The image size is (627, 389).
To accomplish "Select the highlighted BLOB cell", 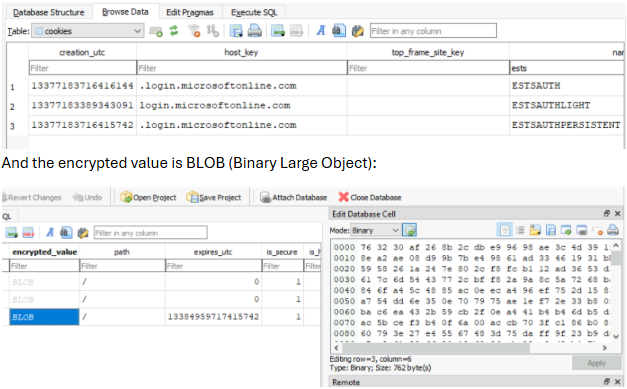I will click(x=44, y=317).
